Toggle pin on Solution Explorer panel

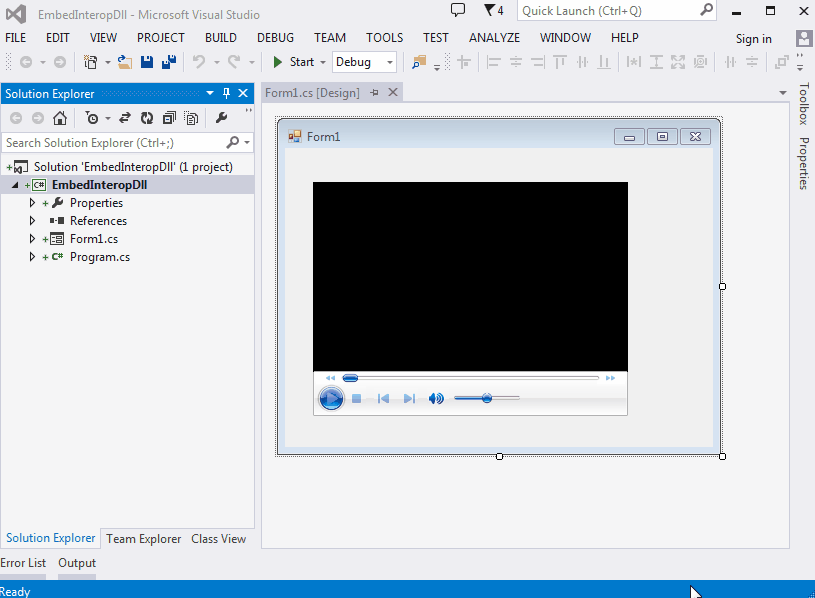pyautogui.click(x=226, y=93)
